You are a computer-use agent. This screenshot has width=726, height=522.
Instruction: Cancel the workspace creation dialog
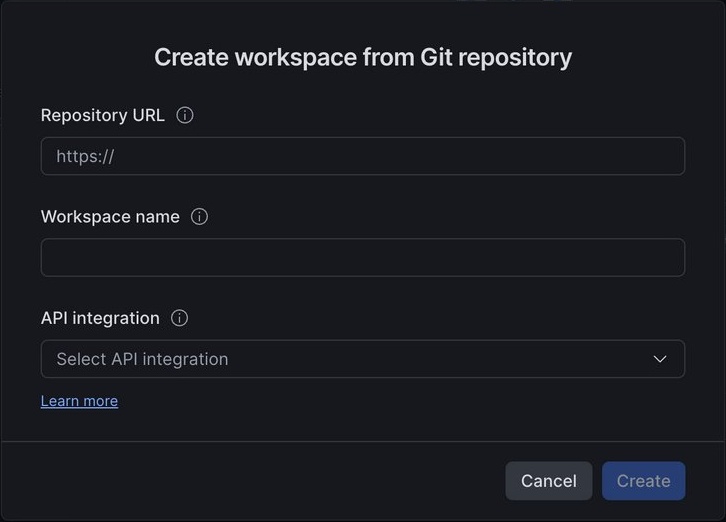pos(549,481)
